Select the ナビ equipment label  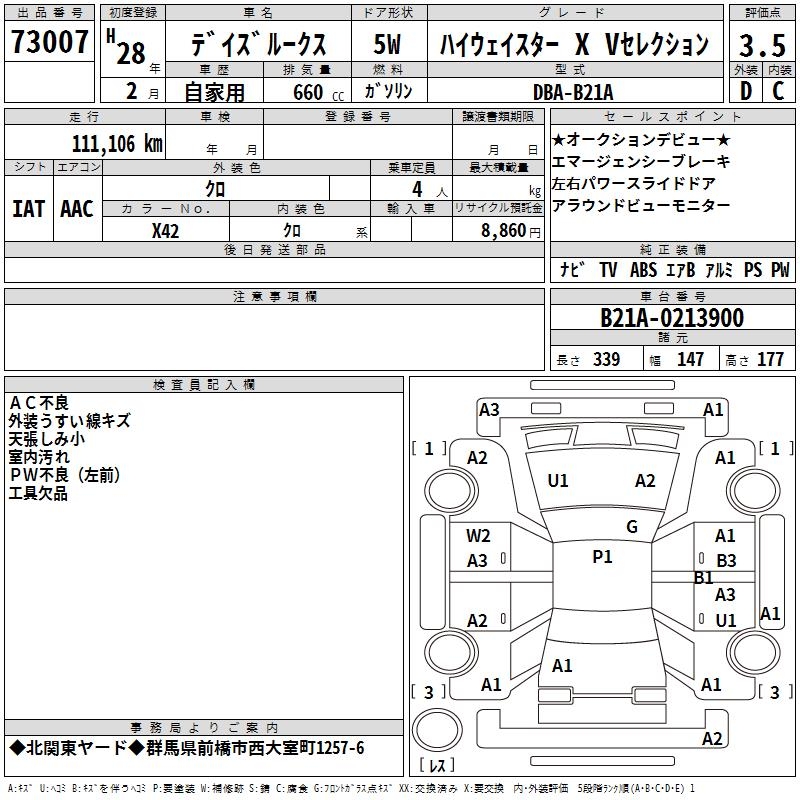573,269
